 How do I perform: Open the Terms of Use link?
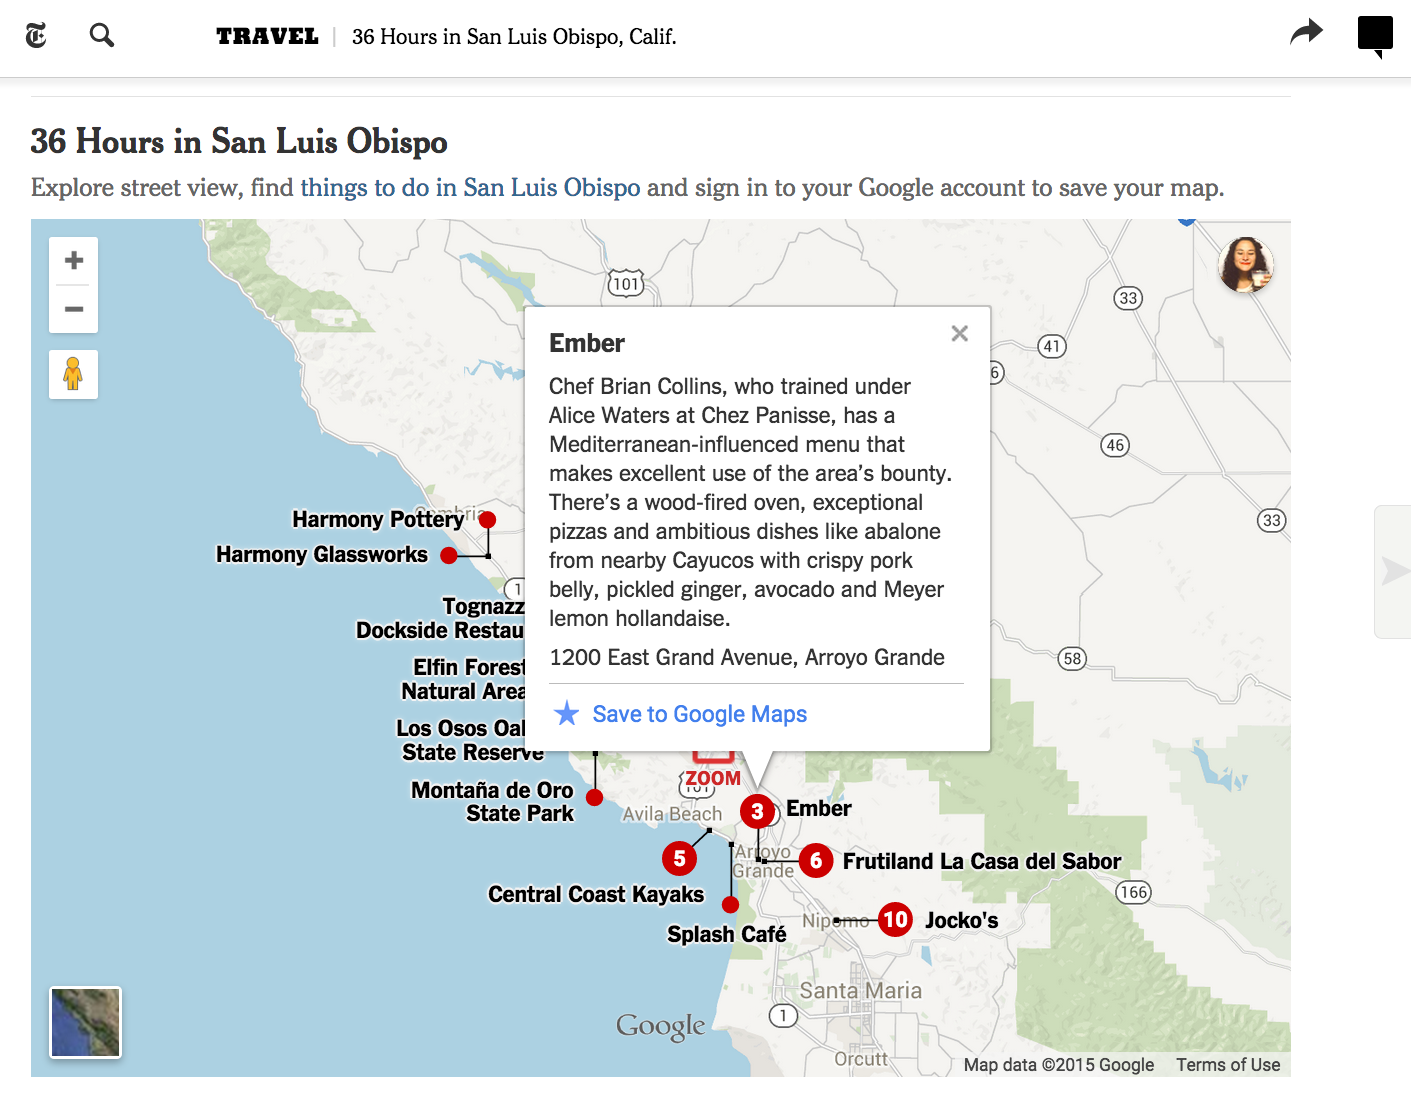pos(1228,1065)
